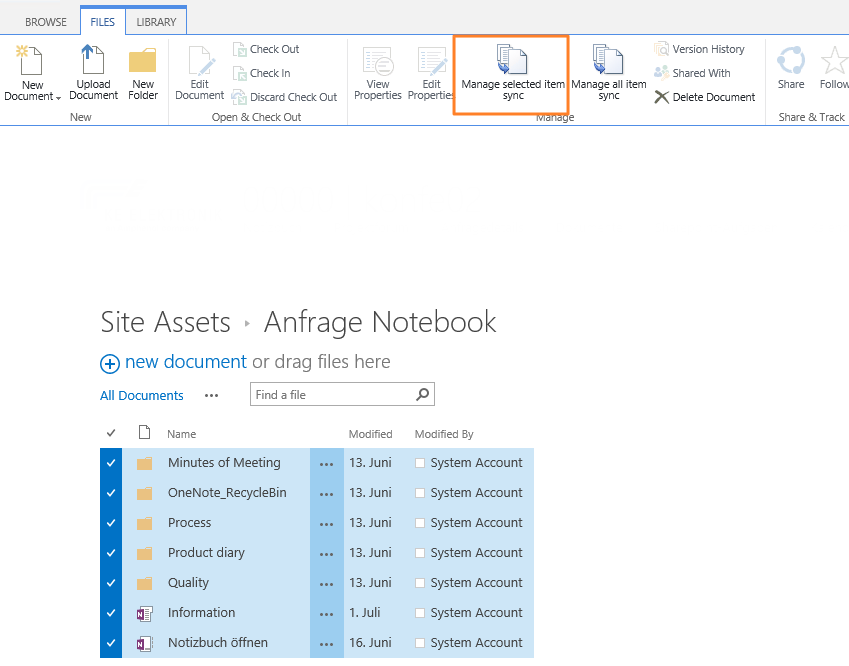
Task: Click the Upload Document icon
Action: 93,60
